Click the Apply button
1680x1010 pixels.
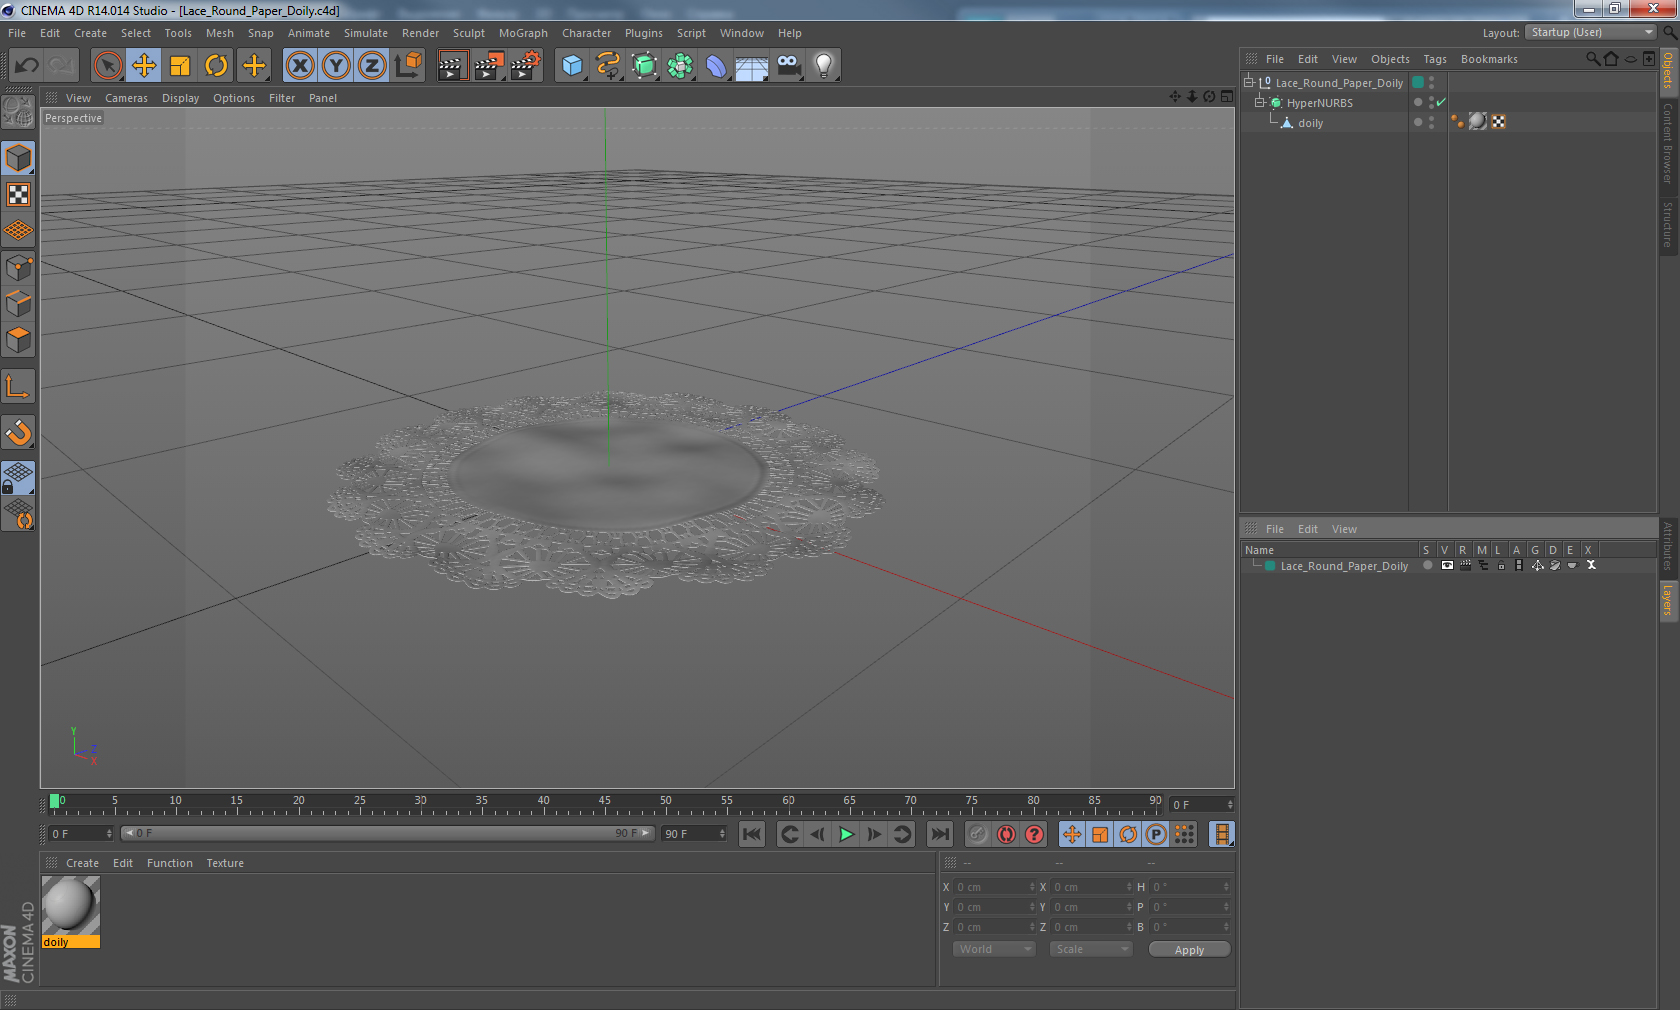(x=1189, y=950)
